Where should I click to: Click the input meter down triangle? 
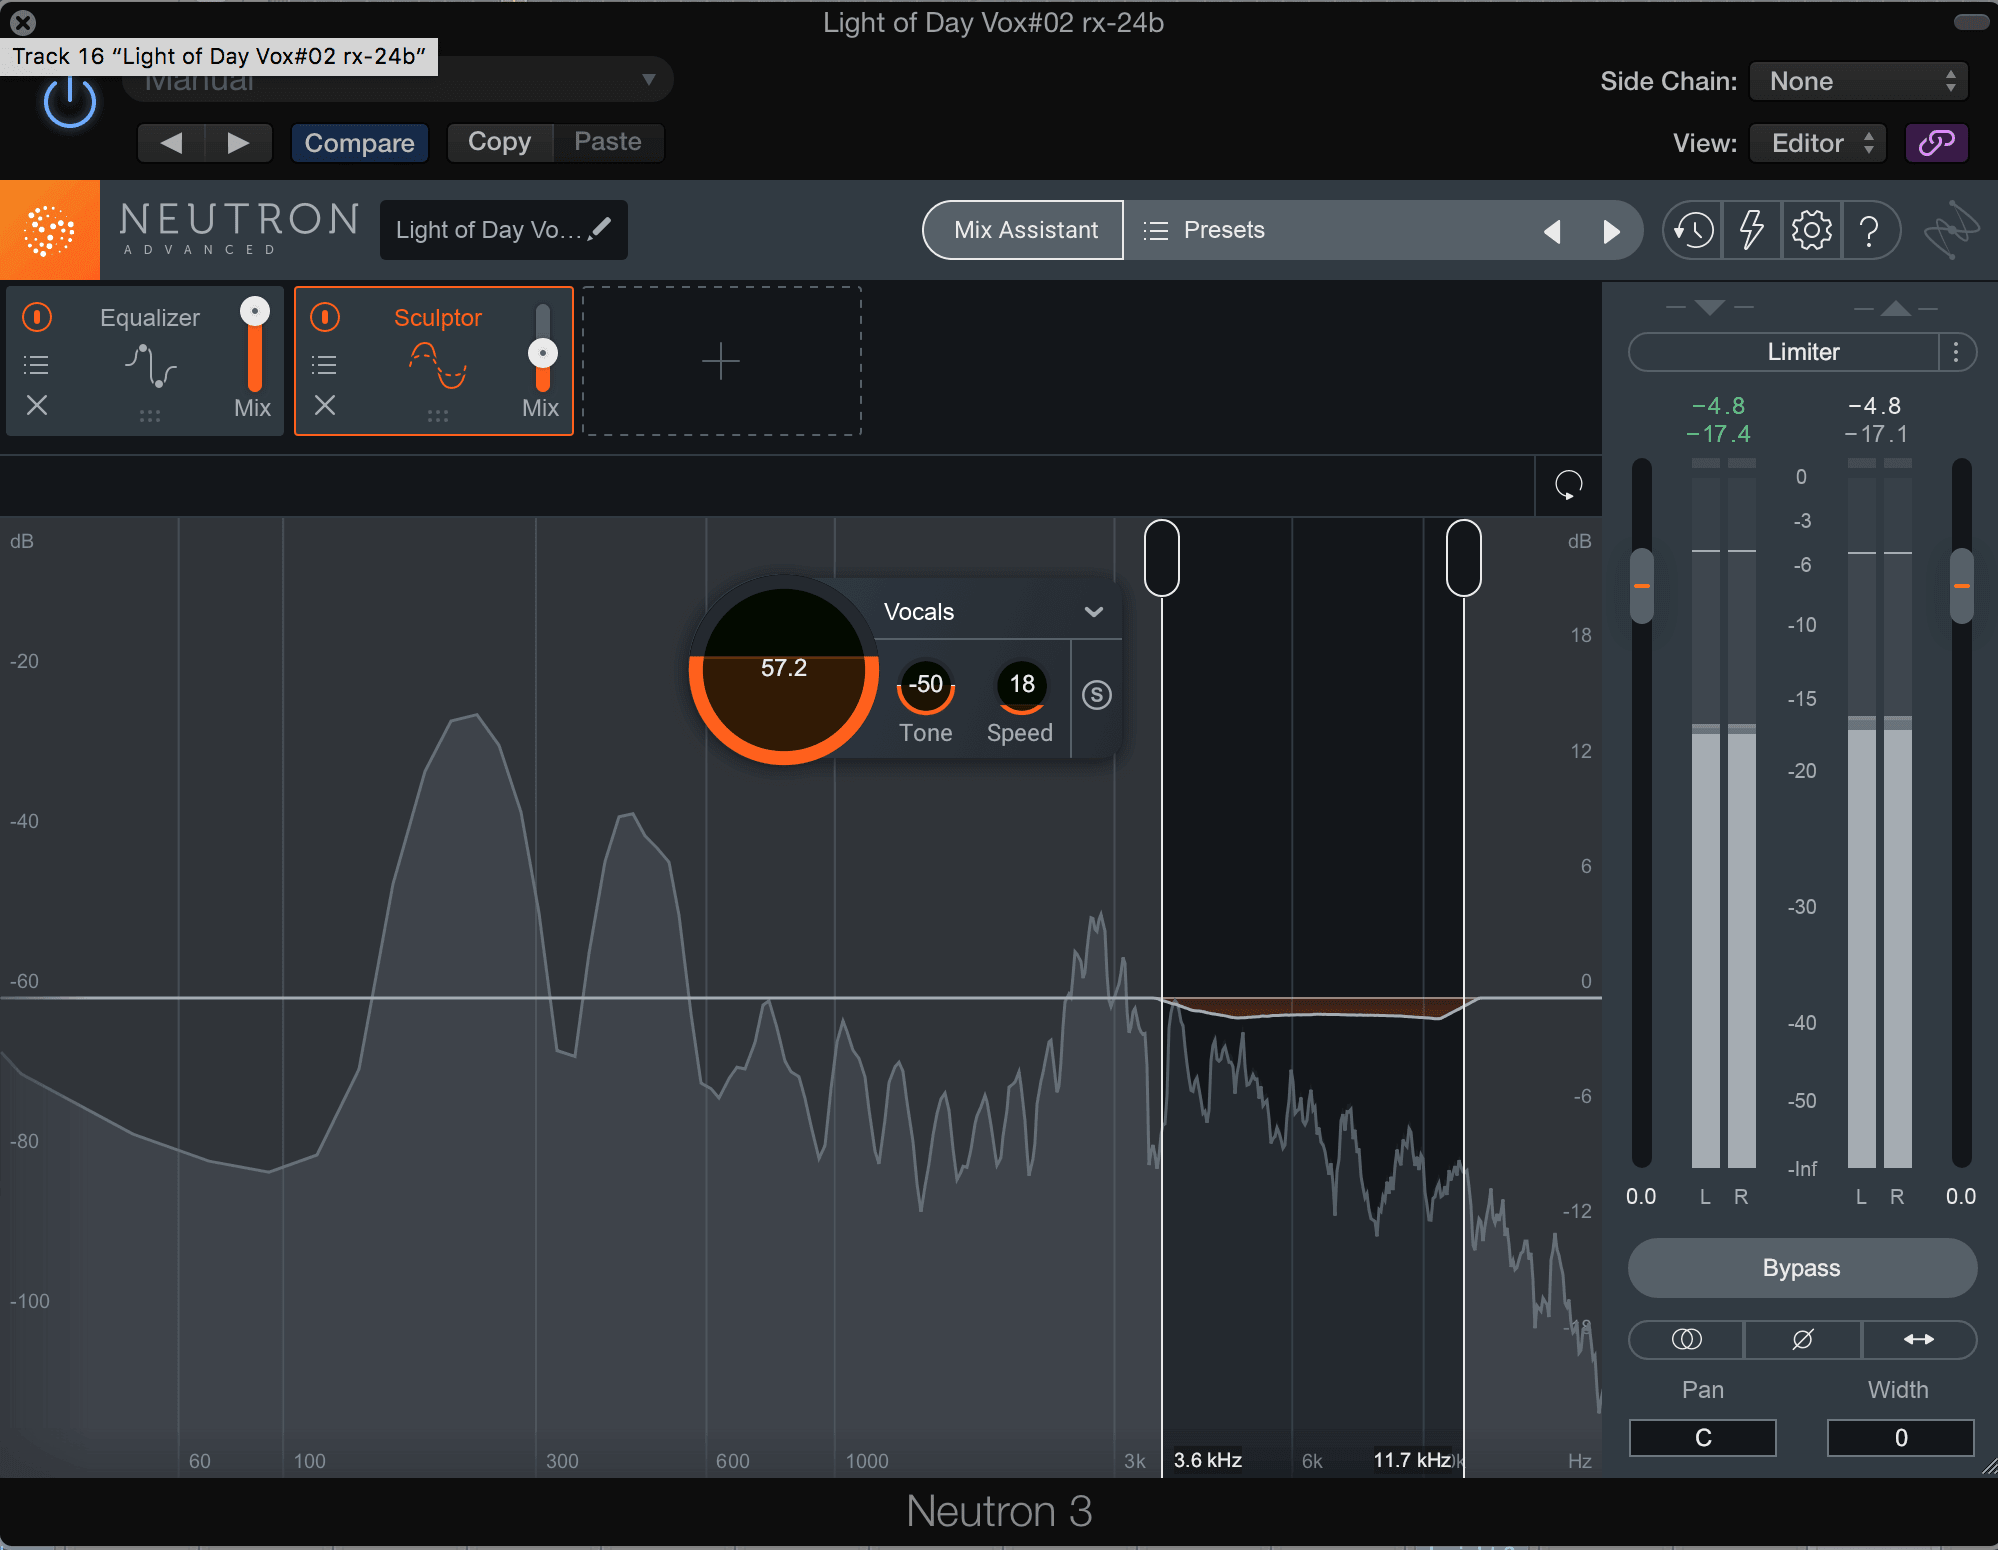[x=1710, y=307]
